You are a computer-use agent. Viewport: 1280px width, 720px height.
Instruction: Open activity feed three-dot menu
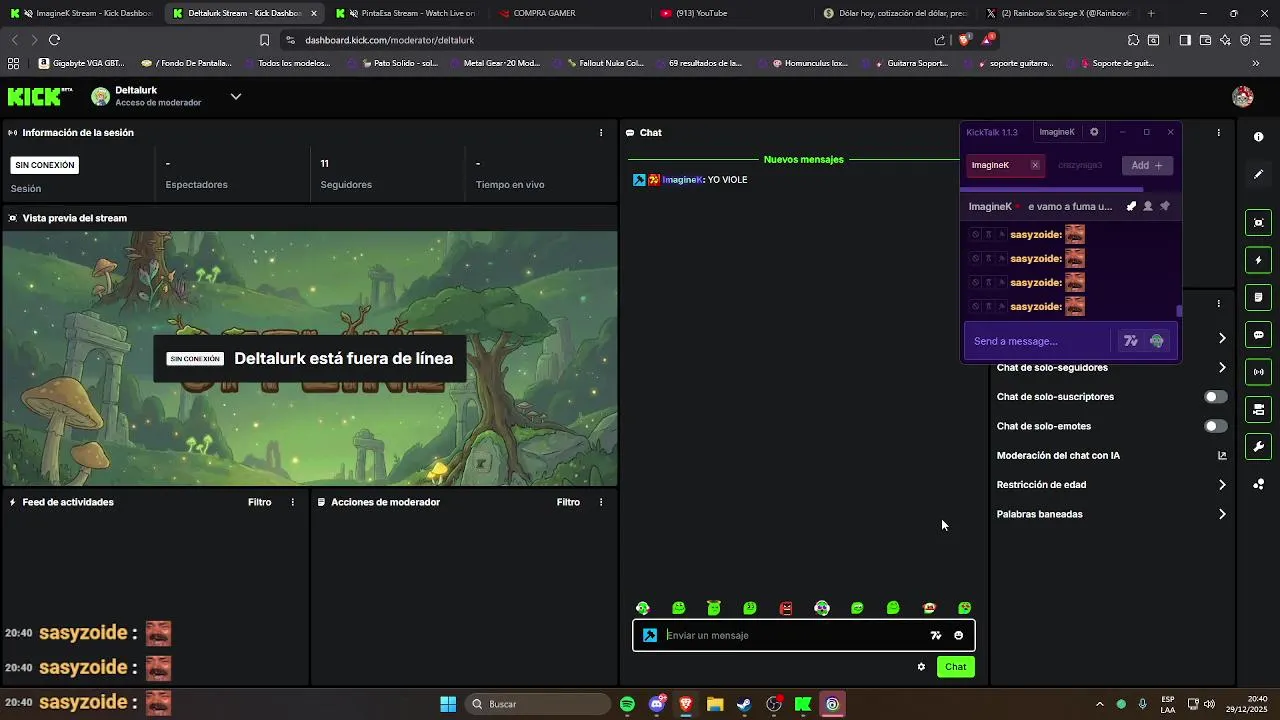tap(293, 502)
